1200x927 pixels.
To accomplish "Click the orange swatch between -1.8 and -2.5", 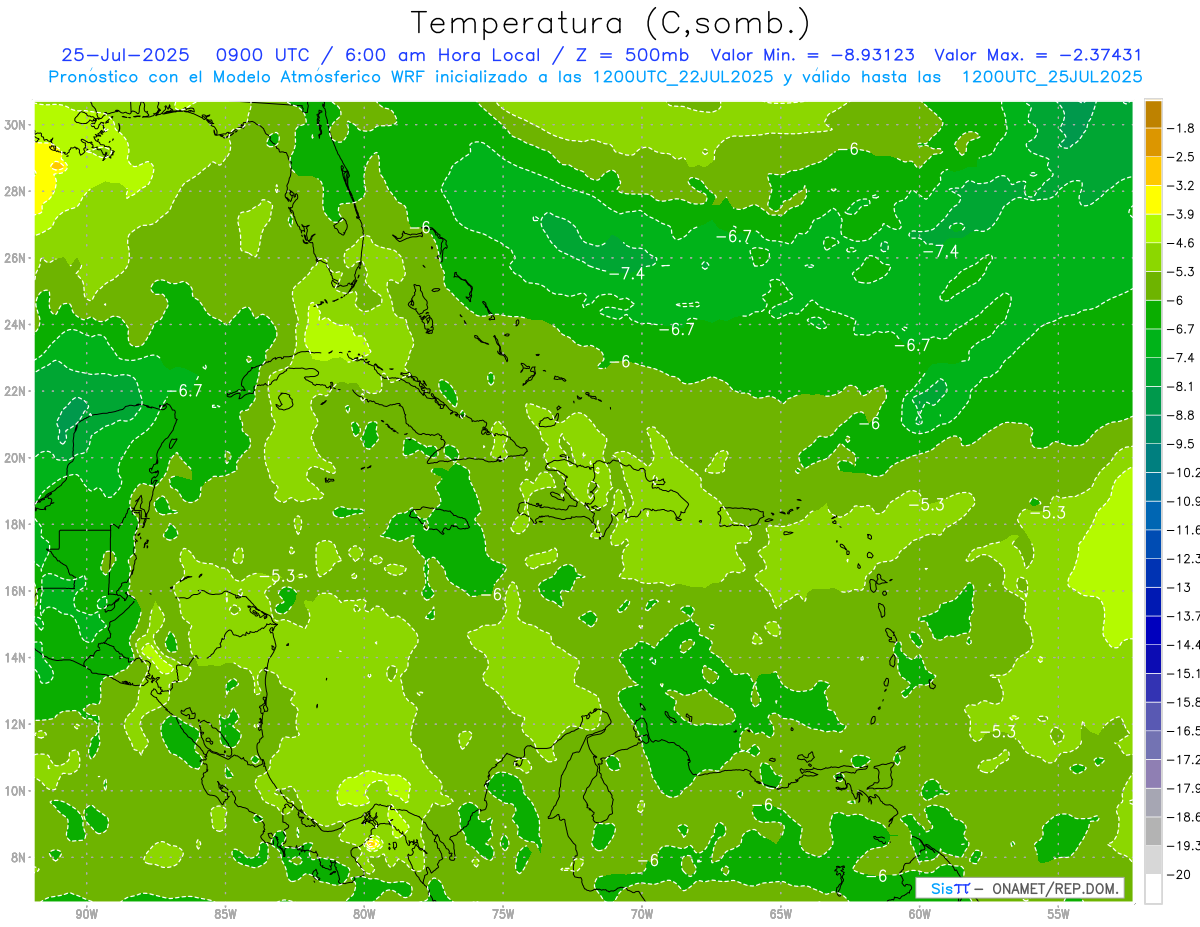I will [x=1153, y=142].
